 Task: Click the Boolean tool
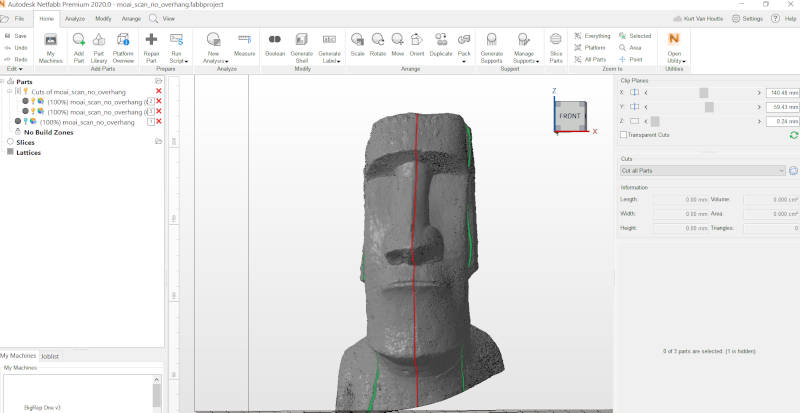click(274, 45)
